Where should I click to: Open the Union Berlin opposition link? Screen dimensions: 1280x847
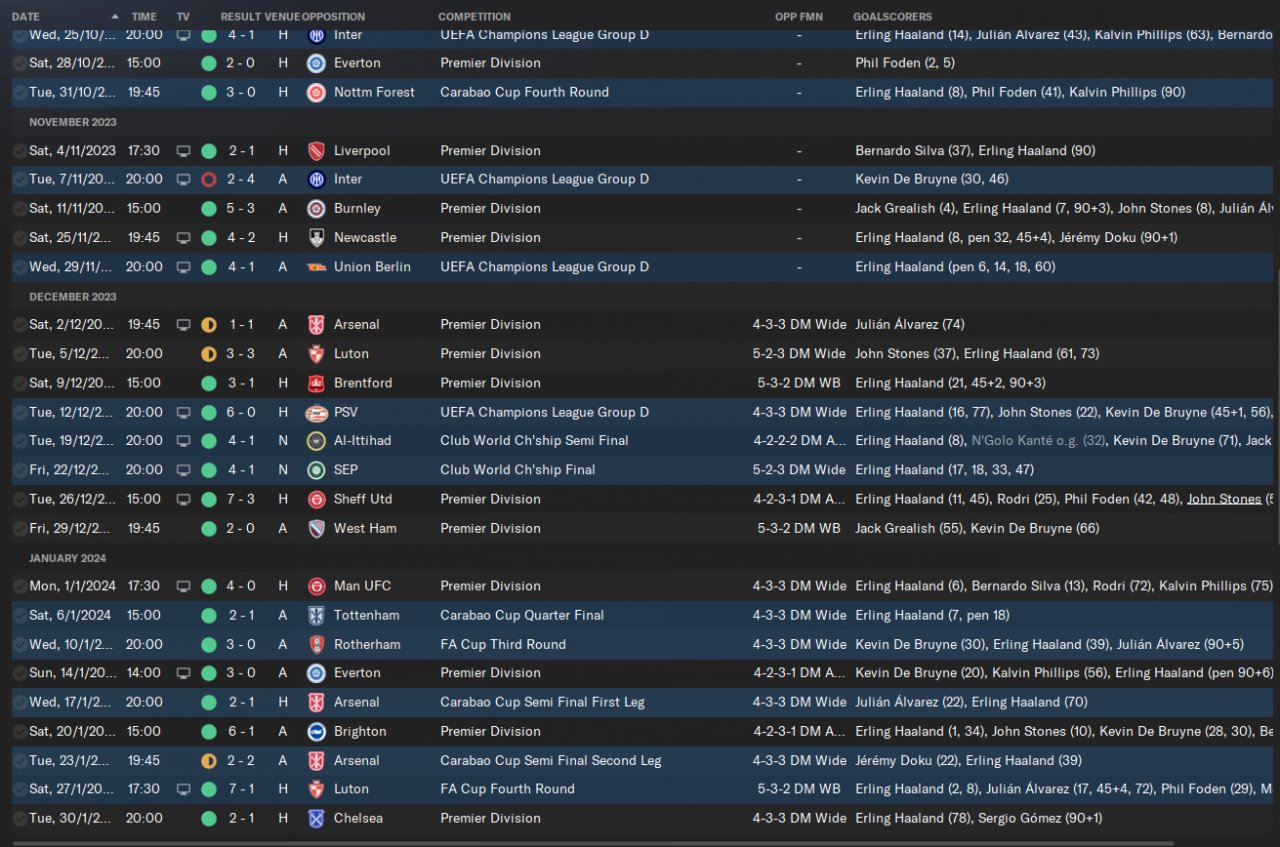[373, 267]
